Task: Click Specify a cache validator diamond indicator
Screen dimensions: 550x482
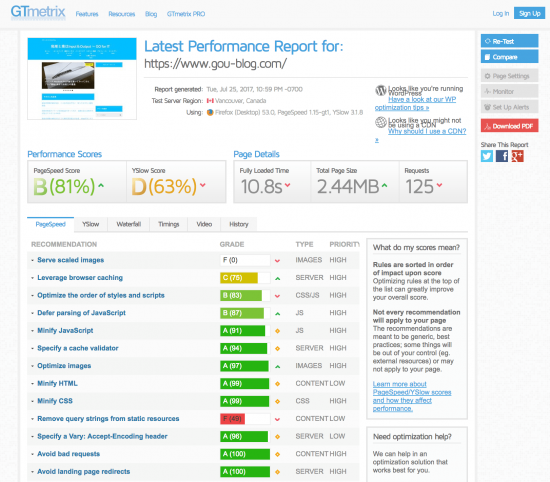Action: pyautogui.click(x=277, y=349)
